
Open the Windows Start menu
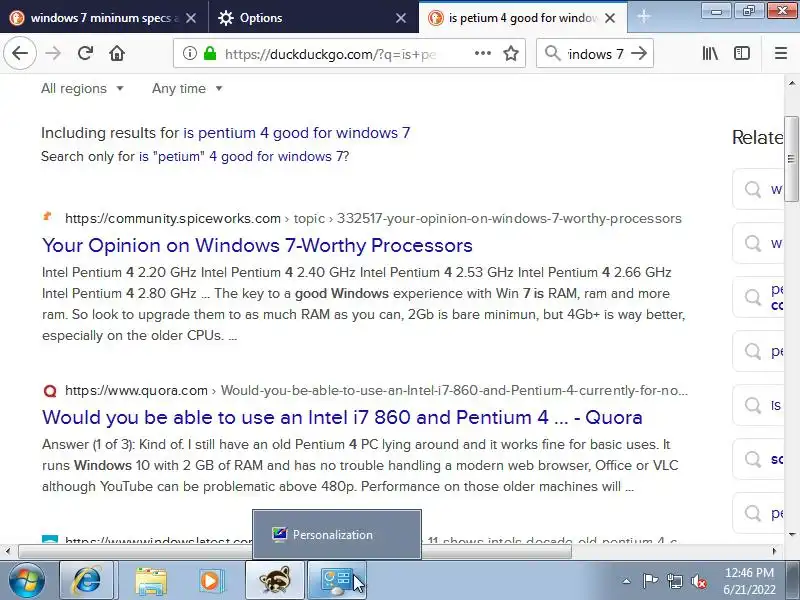coord(26,580)
